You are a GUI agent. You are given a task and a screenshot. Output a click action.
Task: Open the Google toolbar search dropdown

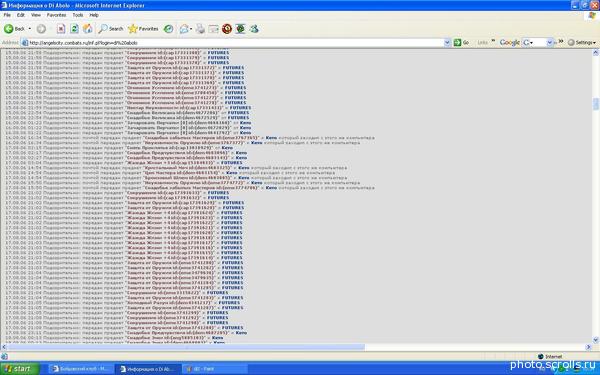(x=549, y=42)
